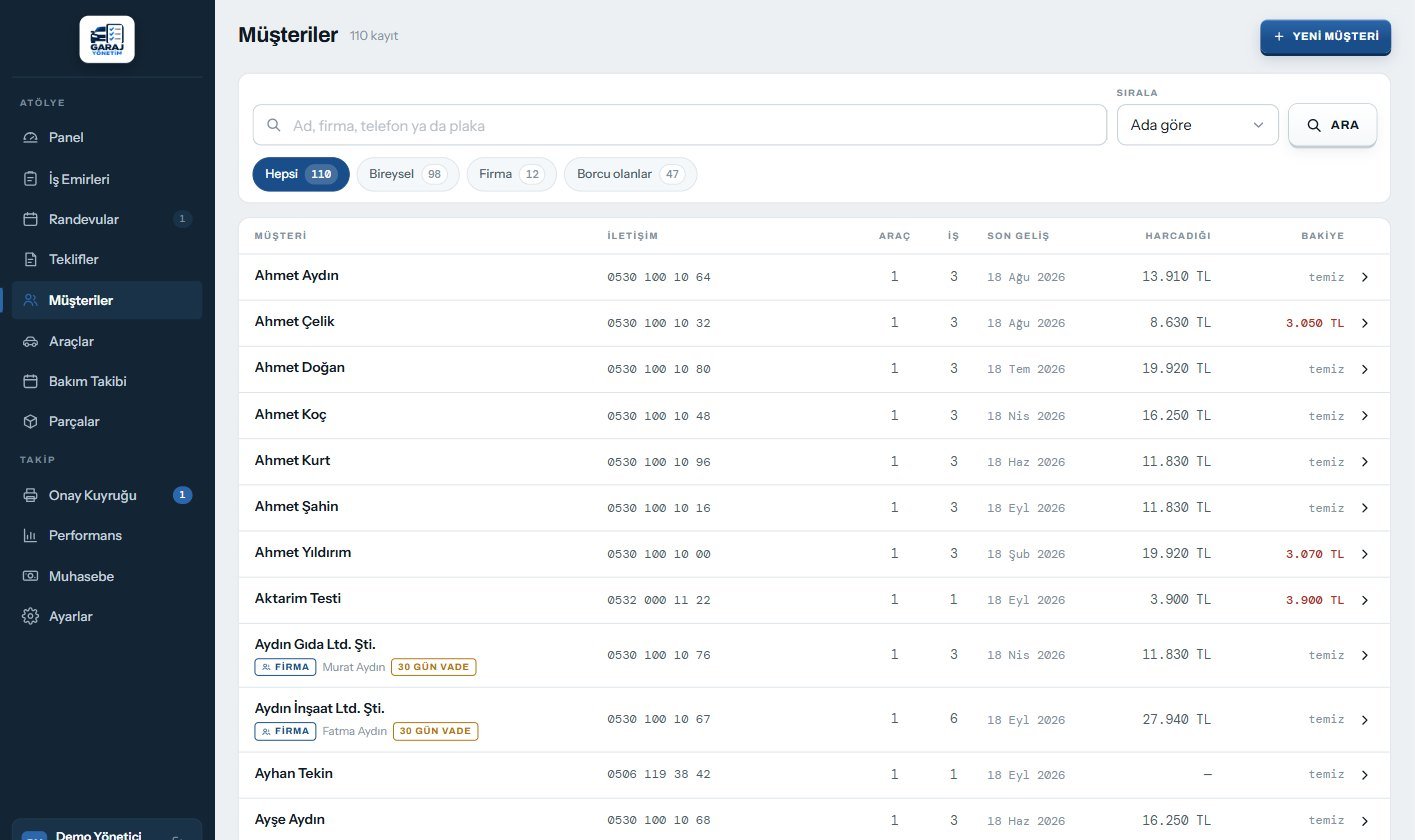The width and height of the screenshot is (1415, 840).
Task: Click the Harcadığı column header
Action: click(1178, 236)
